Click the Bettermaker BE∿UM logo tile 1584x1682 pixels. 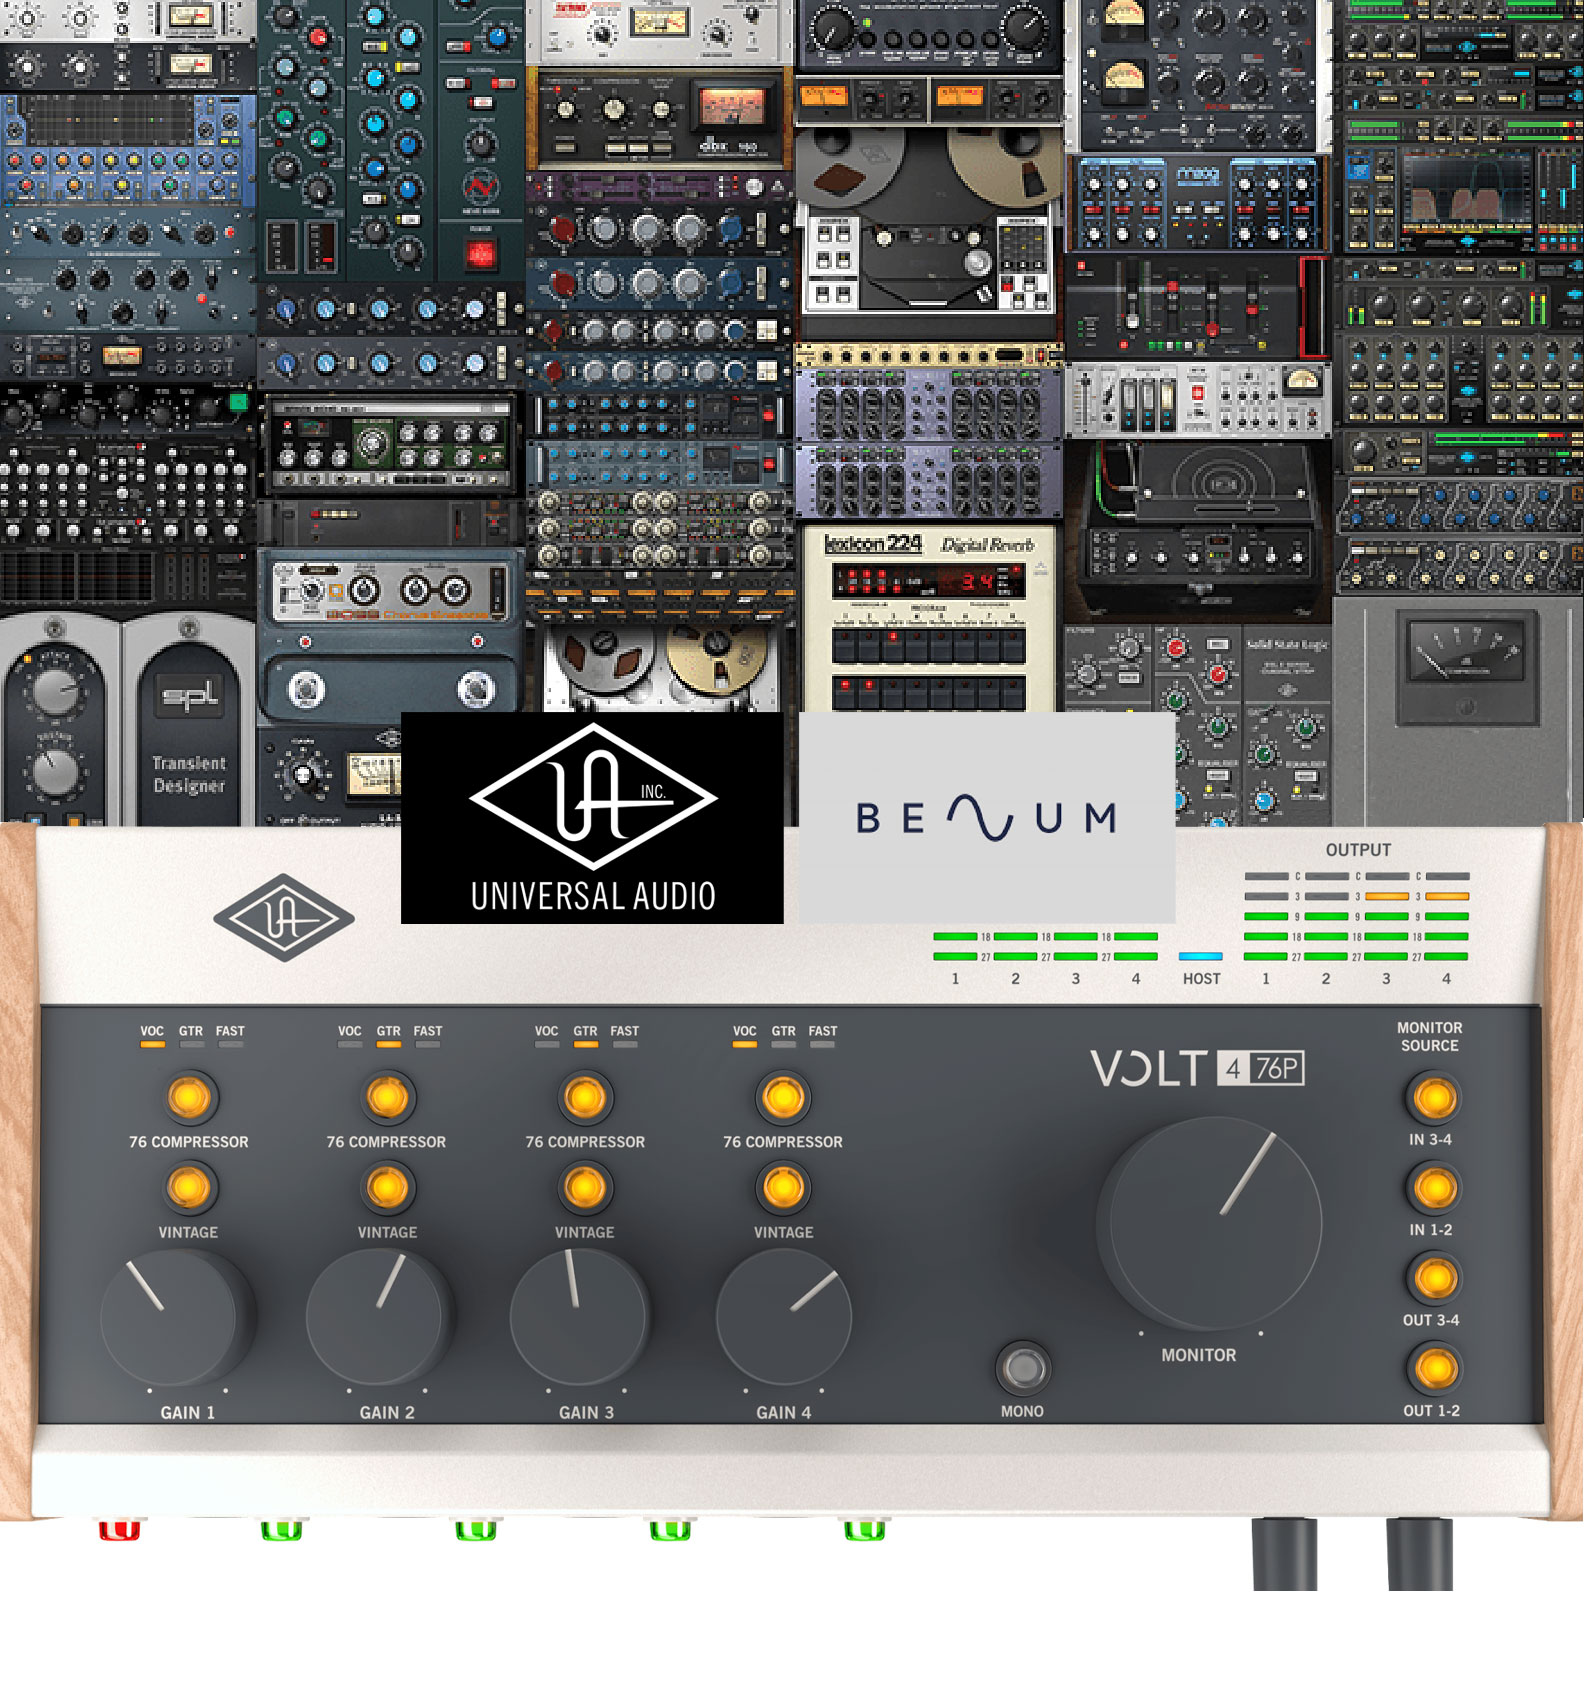click(x=986, y=817)
